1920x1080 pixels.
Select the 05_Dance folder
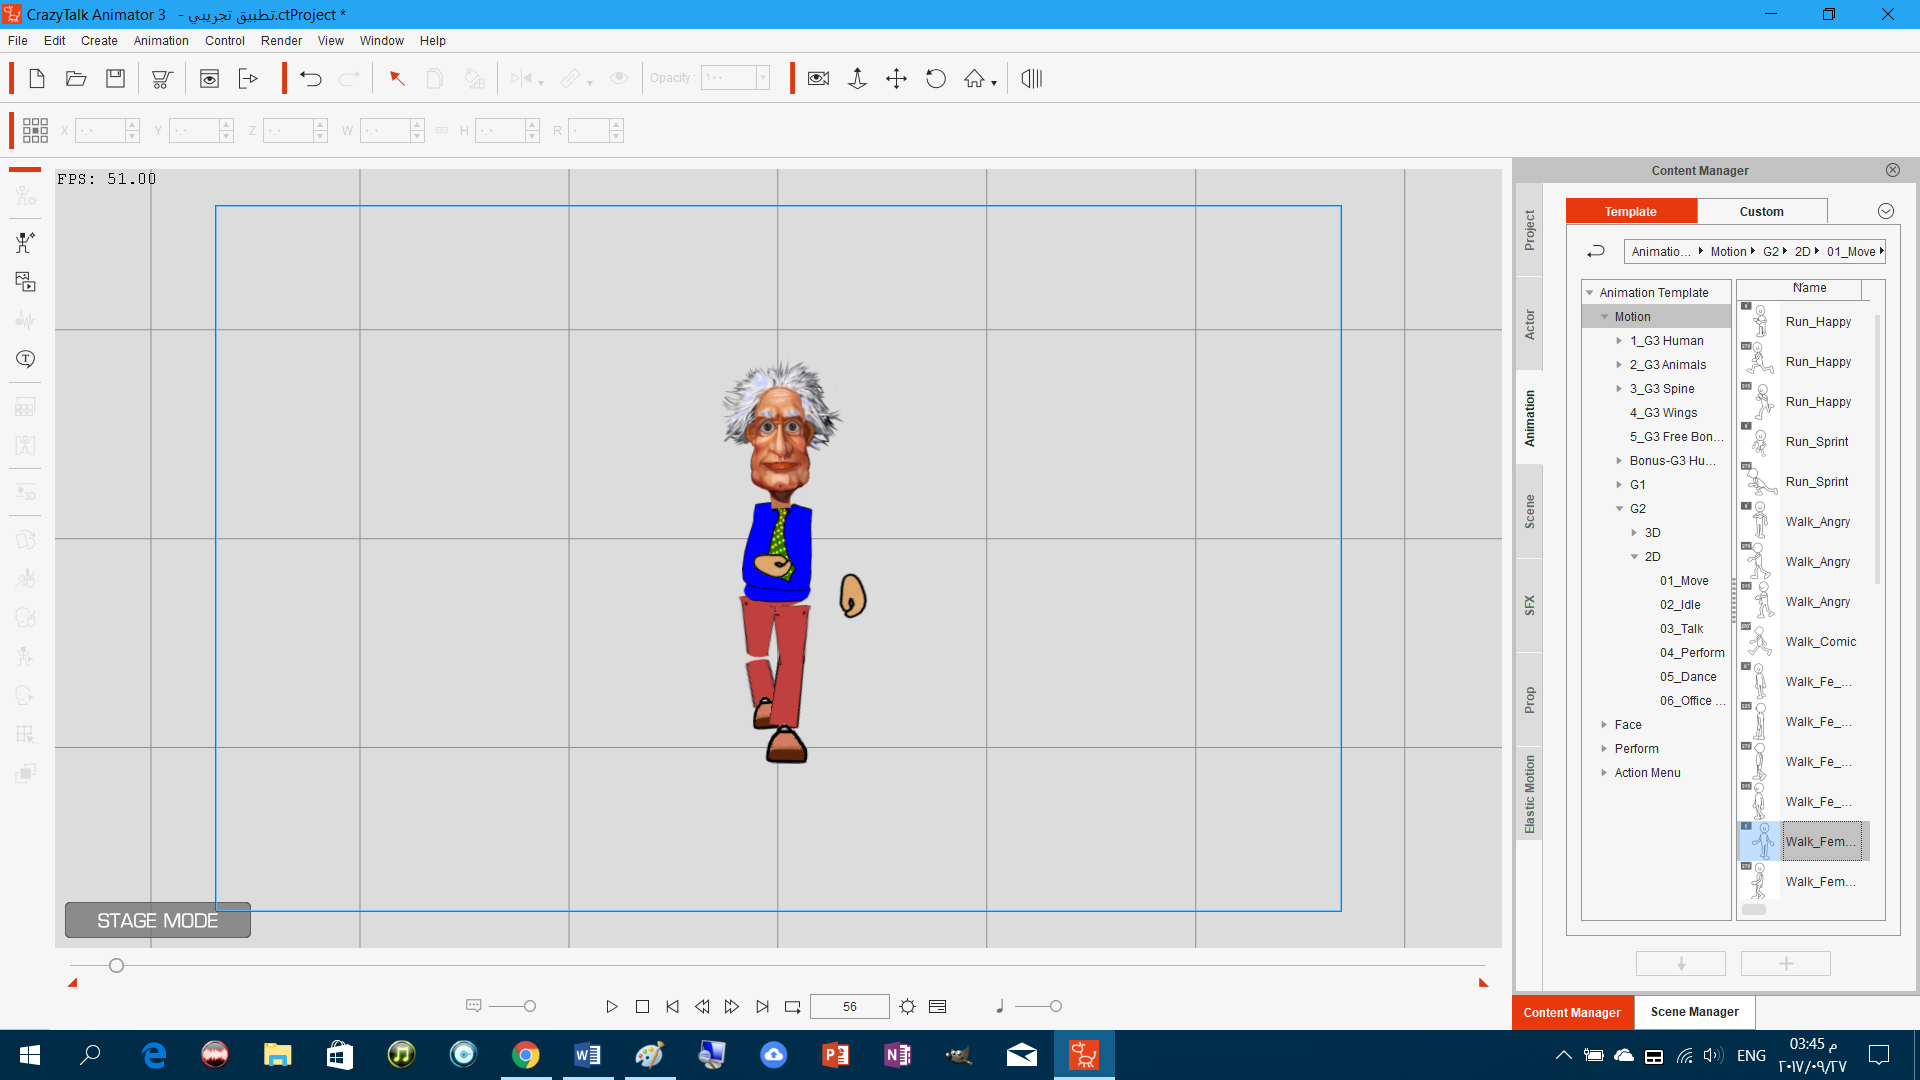[x=1688, y=677]
